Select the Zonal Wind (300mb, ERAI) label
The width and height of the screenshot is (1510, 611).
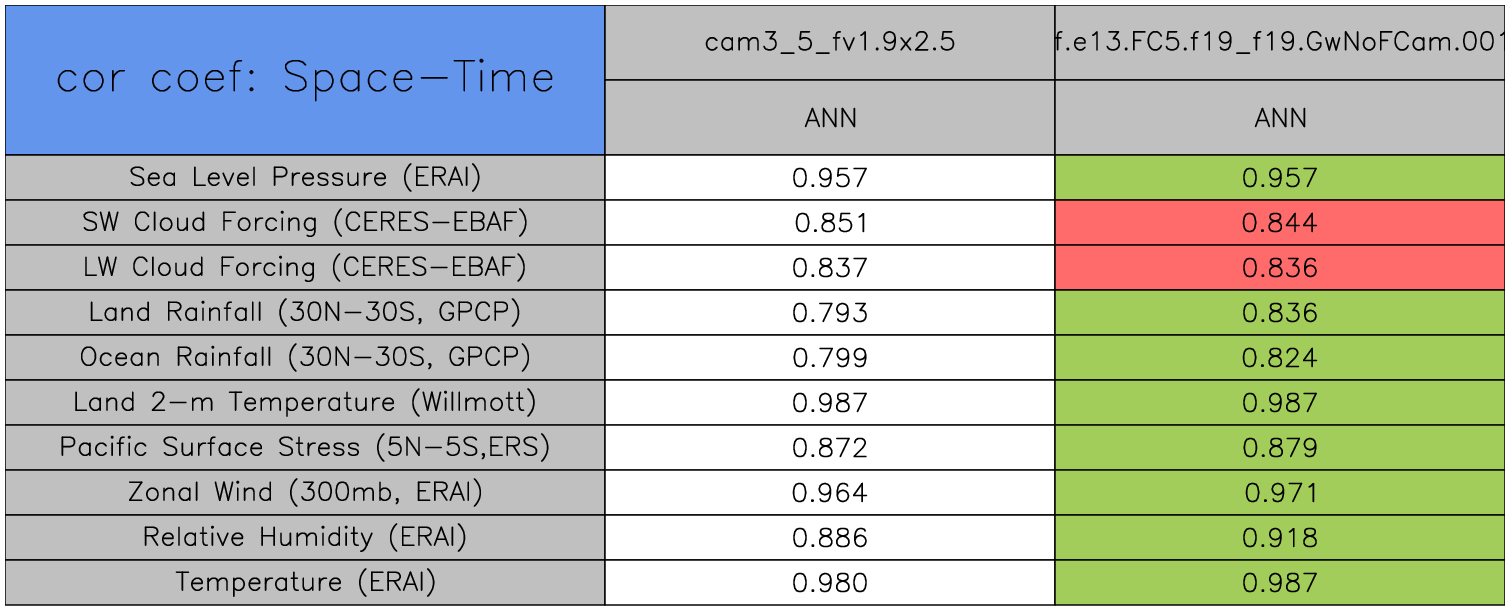[304, 492]
